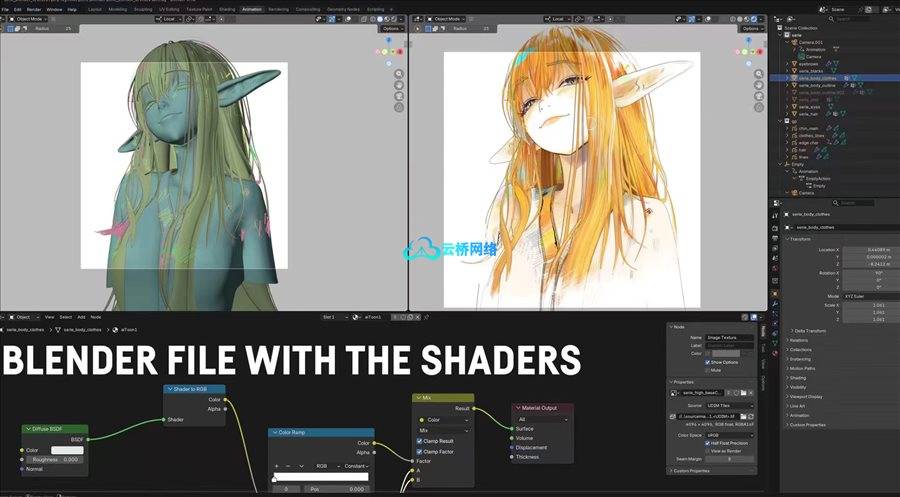900x497 pixels.
Task: Collapse the Empty item in outliner
Action: (x=781, y=164)
